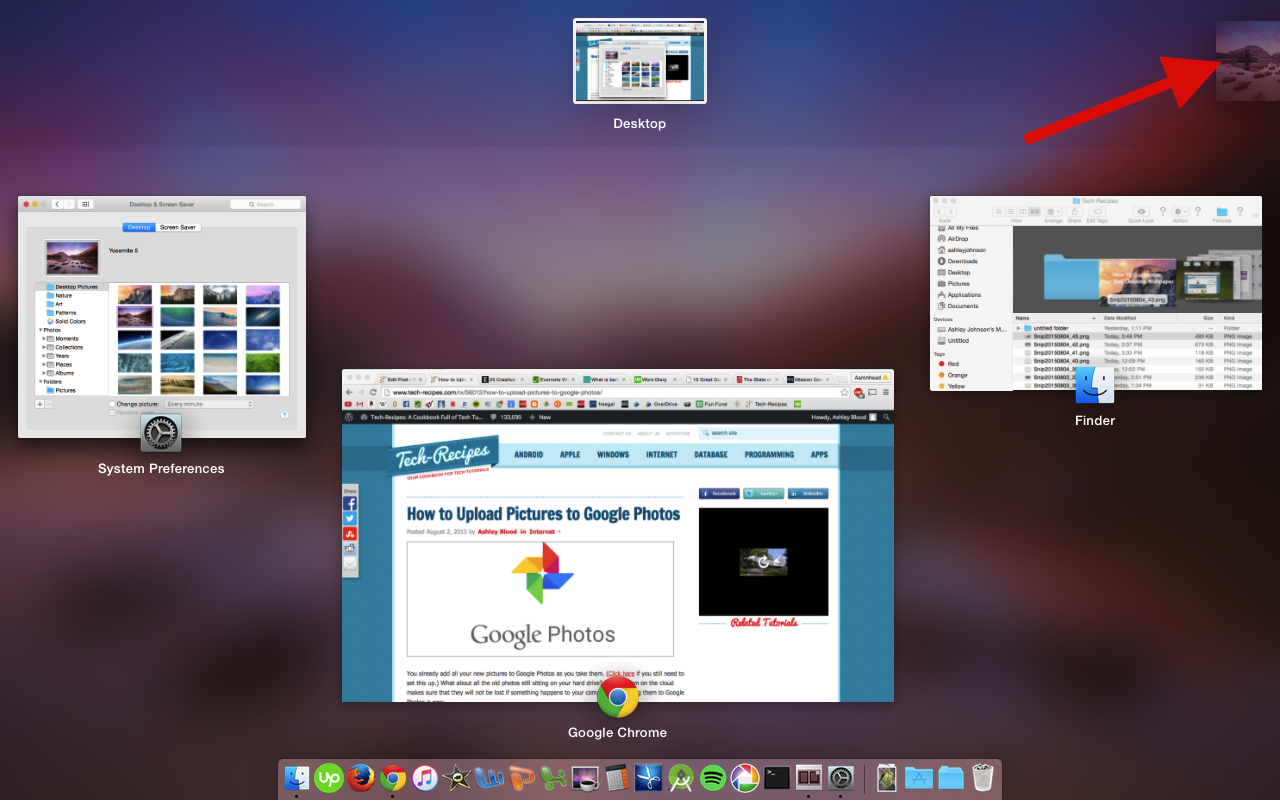Choose the green grass wallpaper thumbnail
Image resolution: width=1280 pixels, height=801 pixels.
pos(262,362)
